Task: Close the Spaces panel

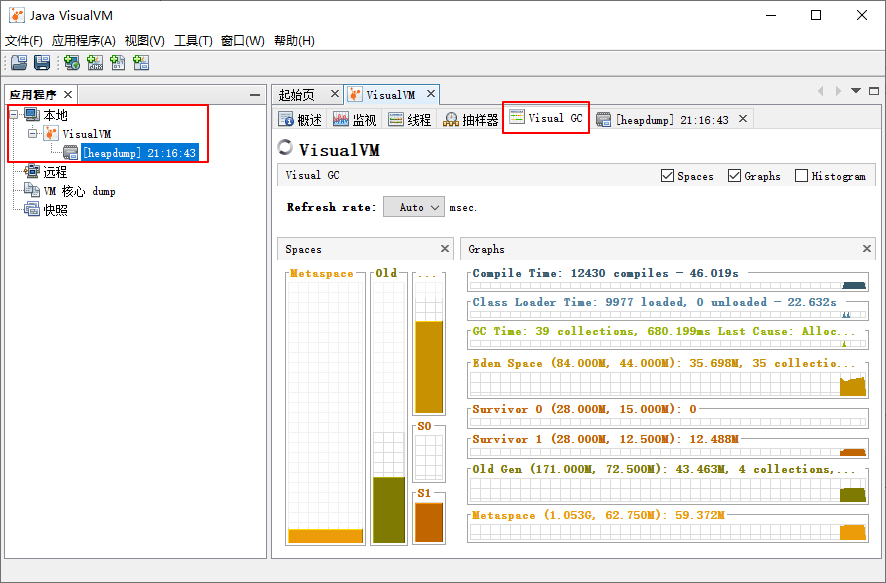Action: coord(445,249)
